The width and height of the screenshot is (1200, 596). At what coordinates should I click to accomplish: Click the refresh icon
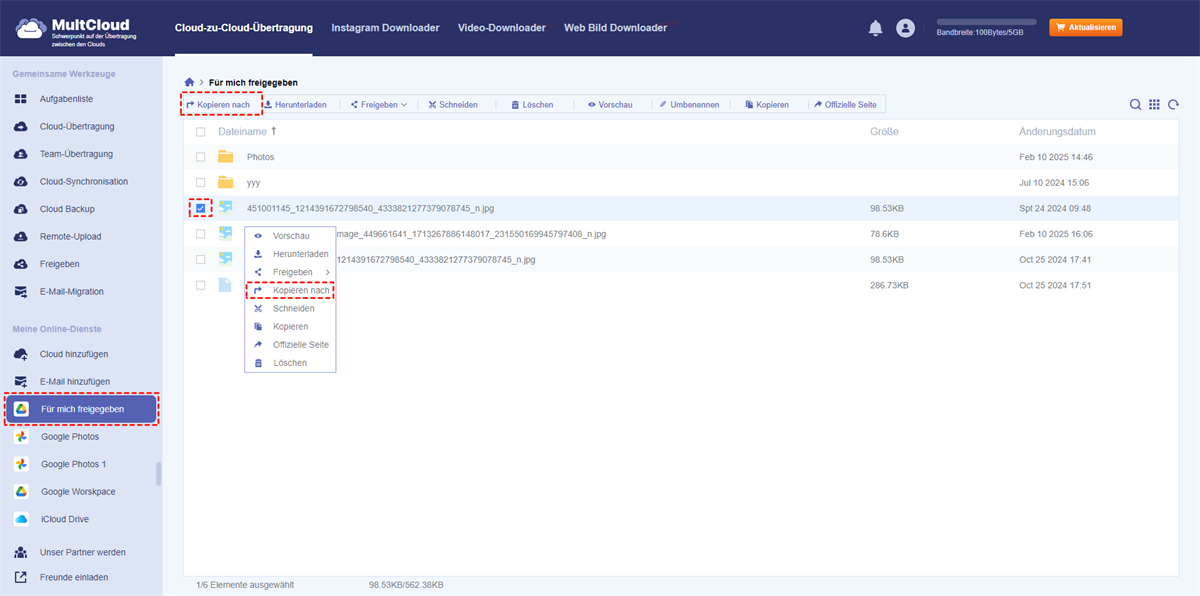(1173, 105)
